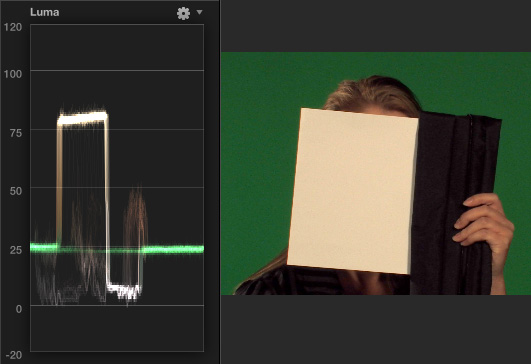Click the bright white plateau in waveform
The height and width of the screenshot is (364, 531).
(x=82, y=119)
